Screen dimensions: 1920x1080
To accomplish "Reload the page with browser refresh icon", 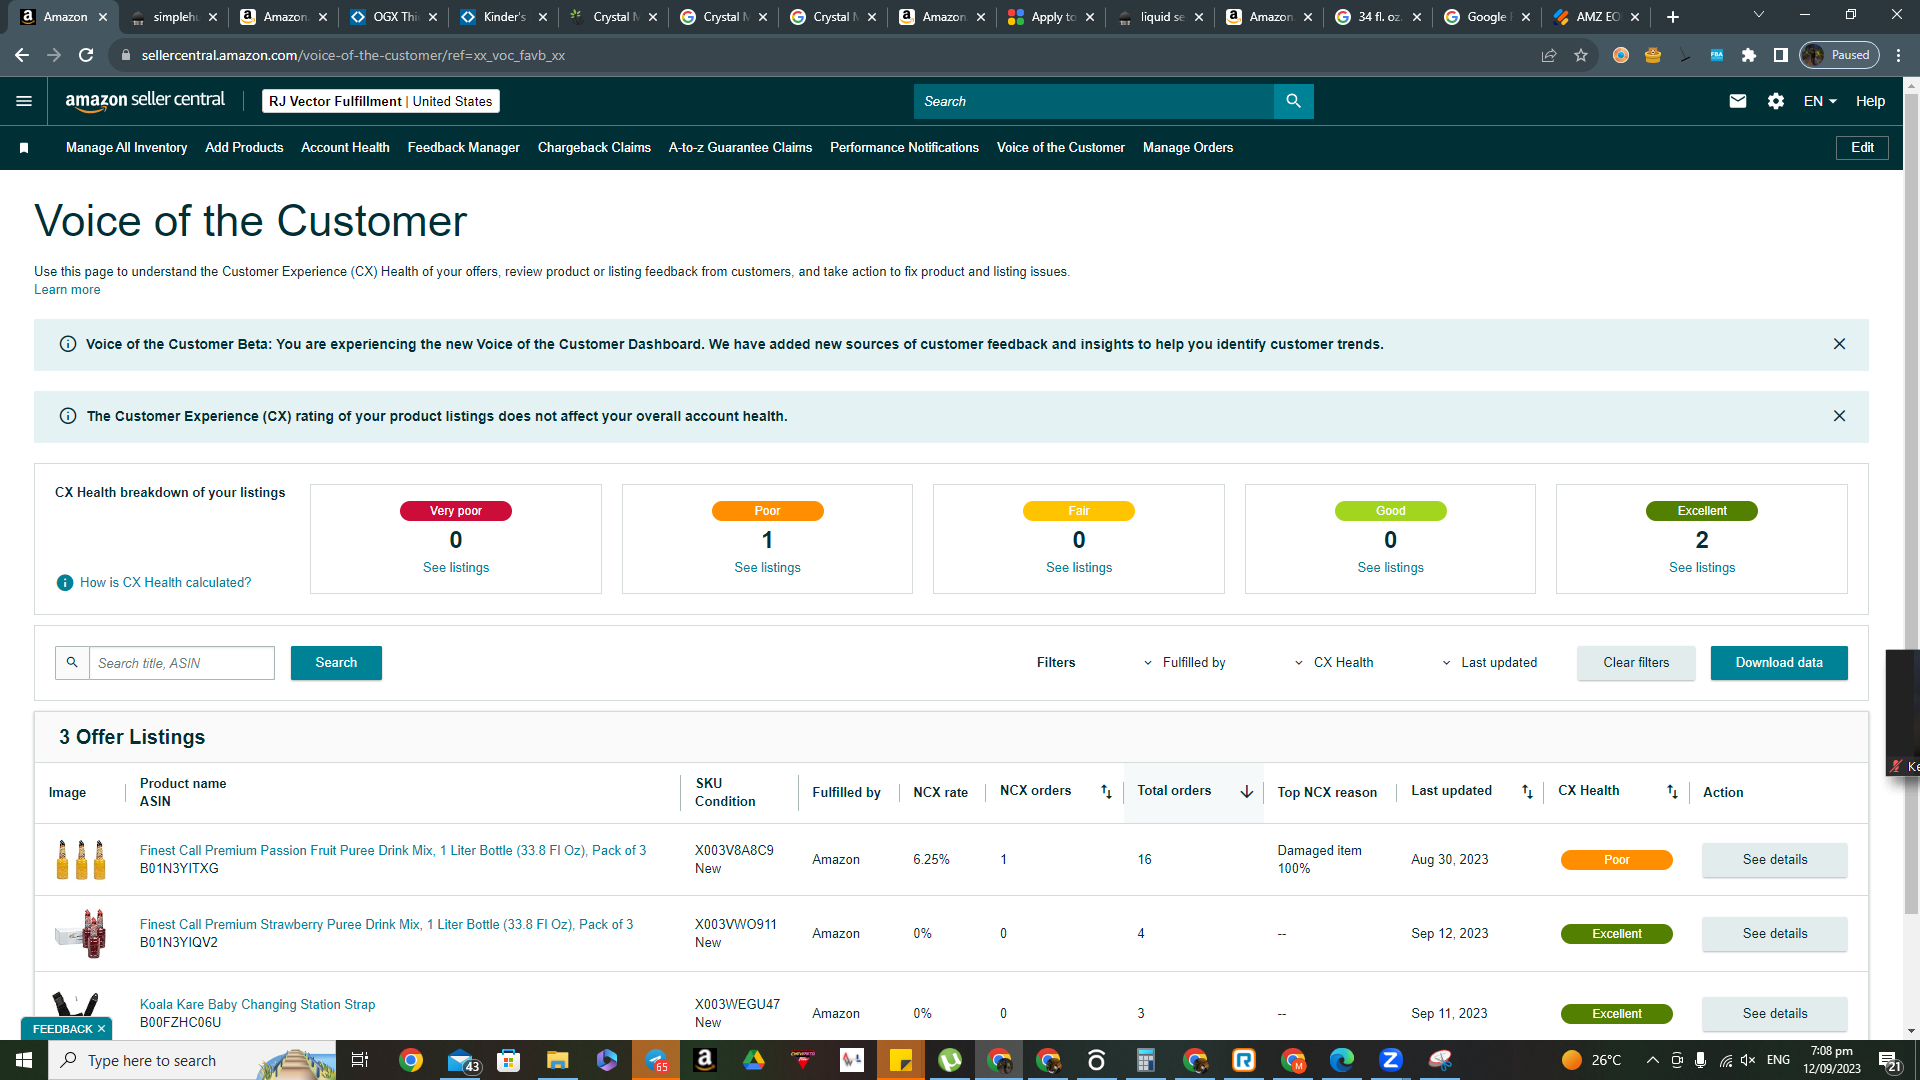I will coord(86,55).
